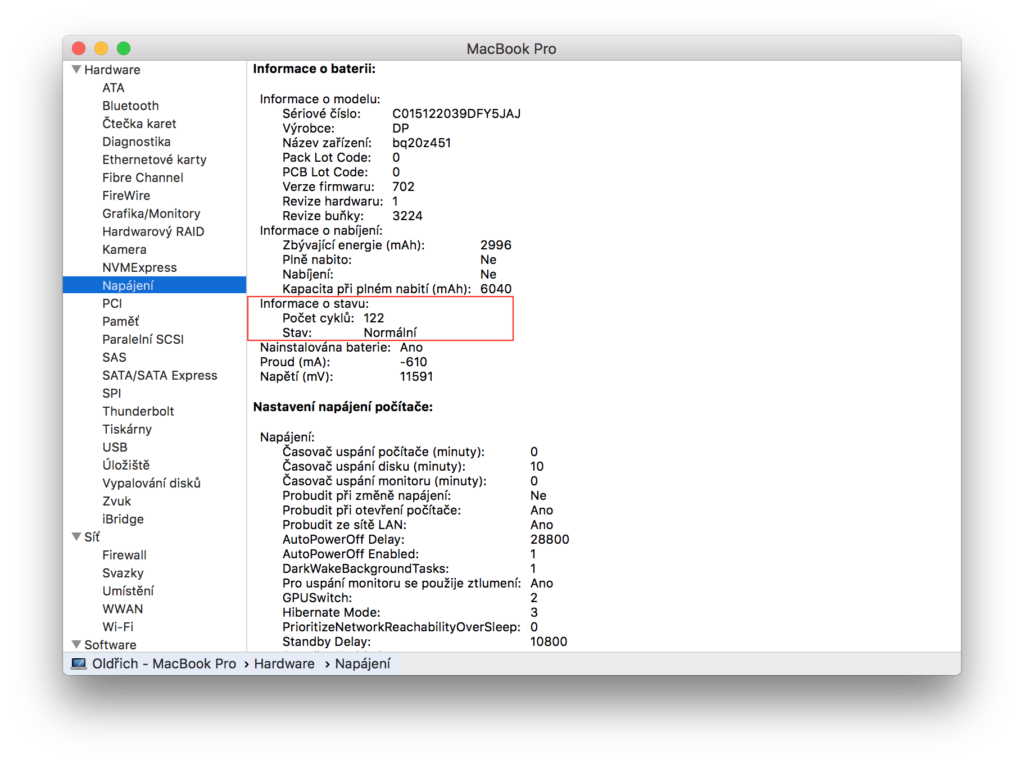Collapse the Síť section triangle

pos(76,536)
